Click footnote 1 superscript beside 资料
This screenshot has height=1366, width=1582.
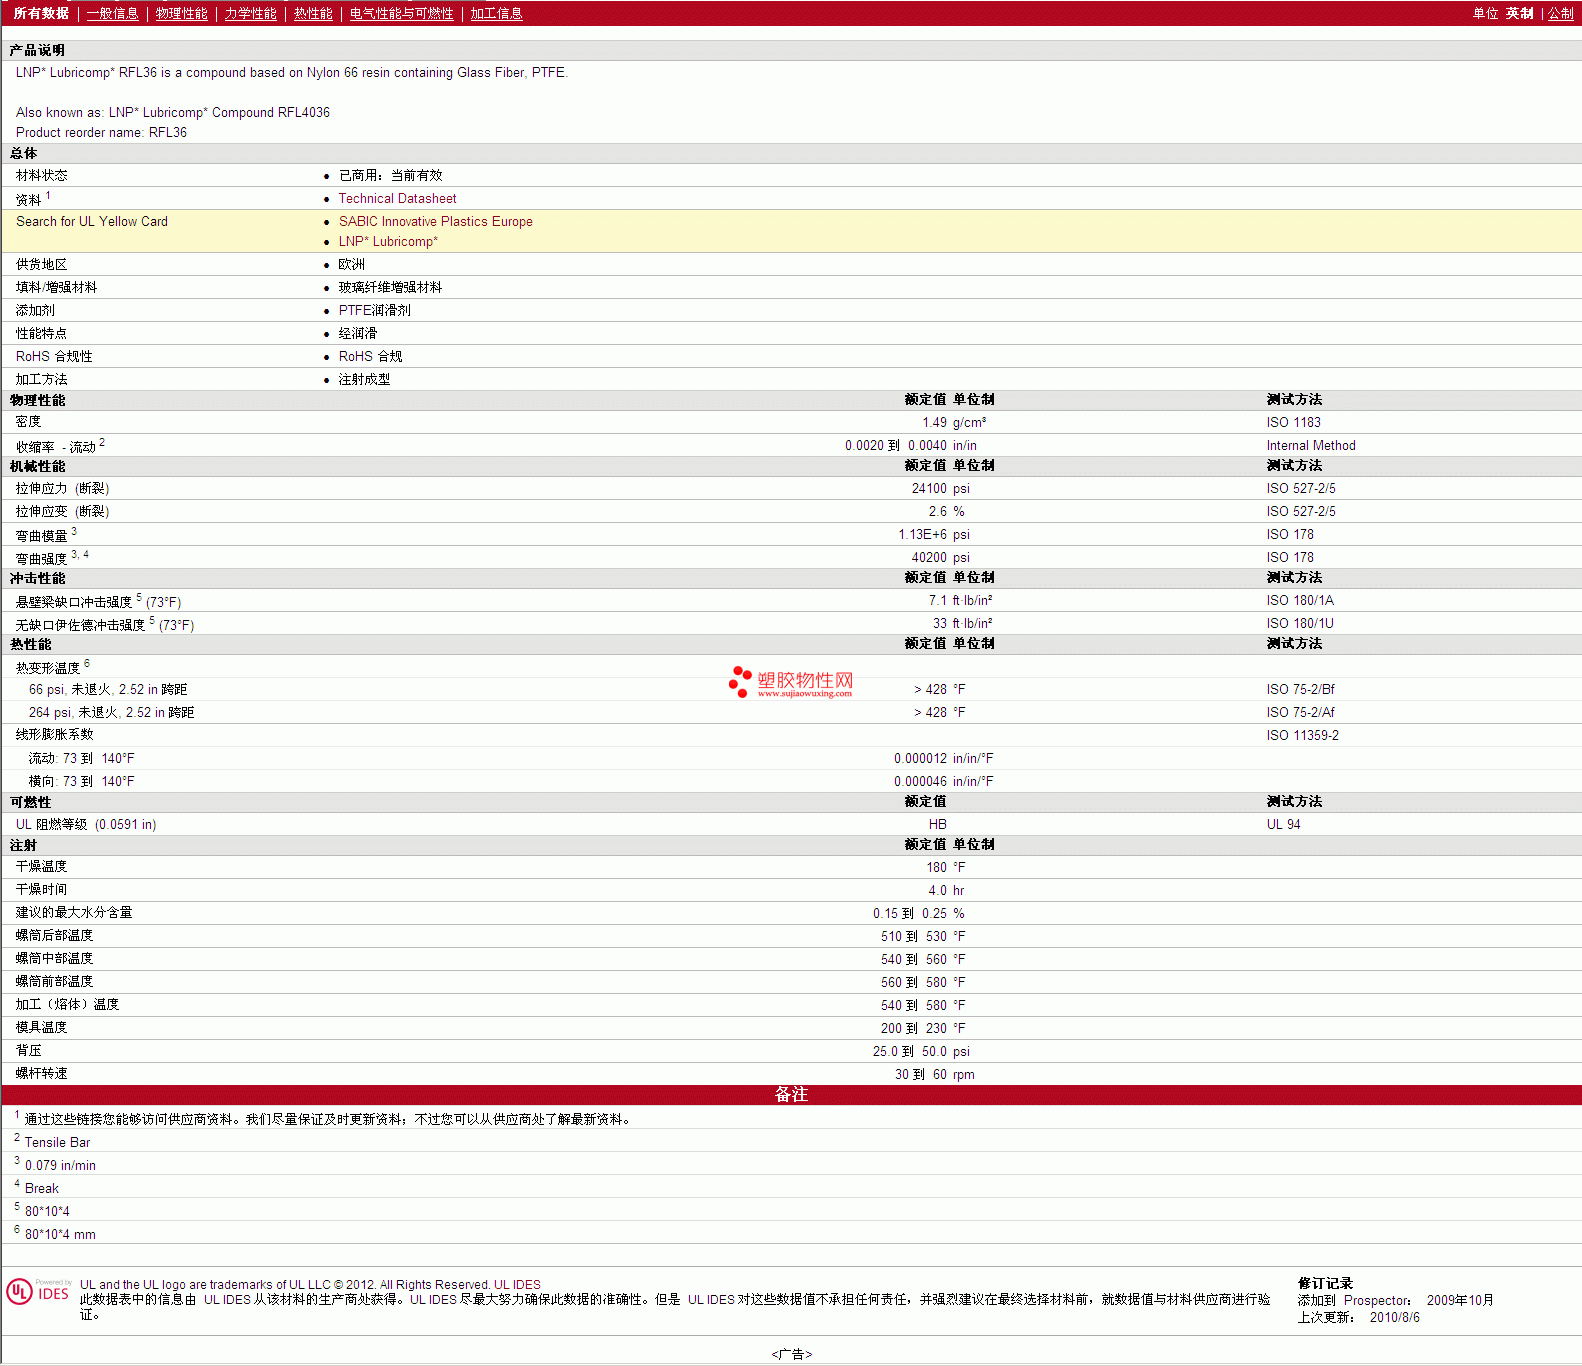click(x=48, y=196)
